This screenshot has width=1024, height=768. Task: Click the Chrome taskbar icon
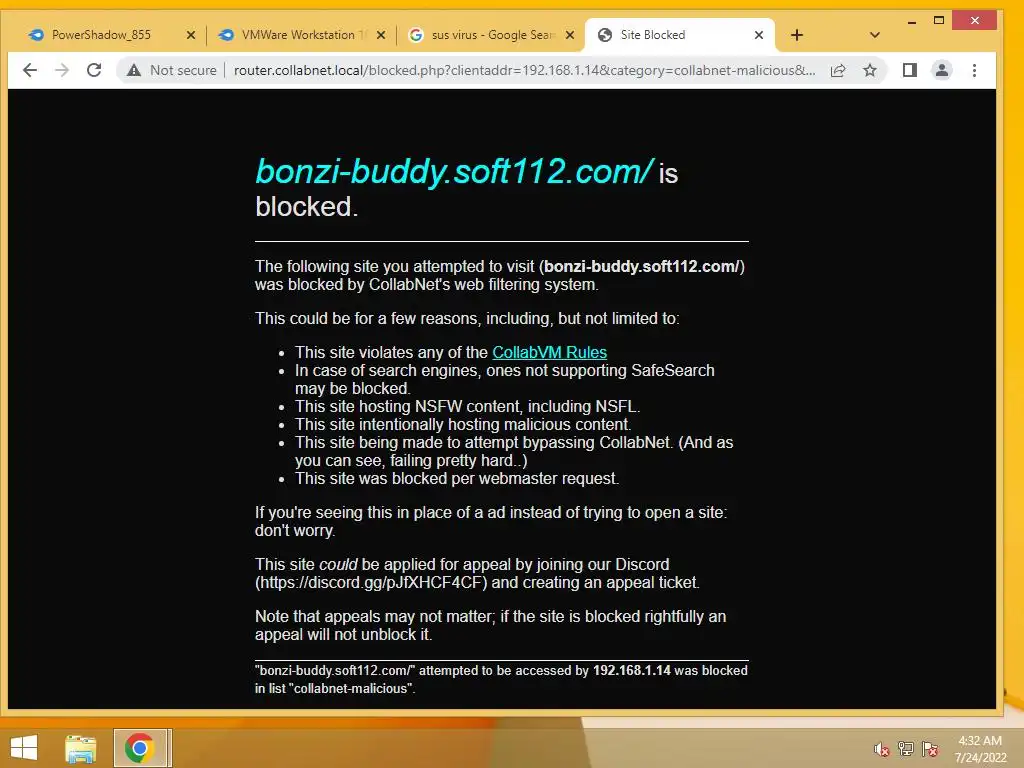(x=140, y=748)
